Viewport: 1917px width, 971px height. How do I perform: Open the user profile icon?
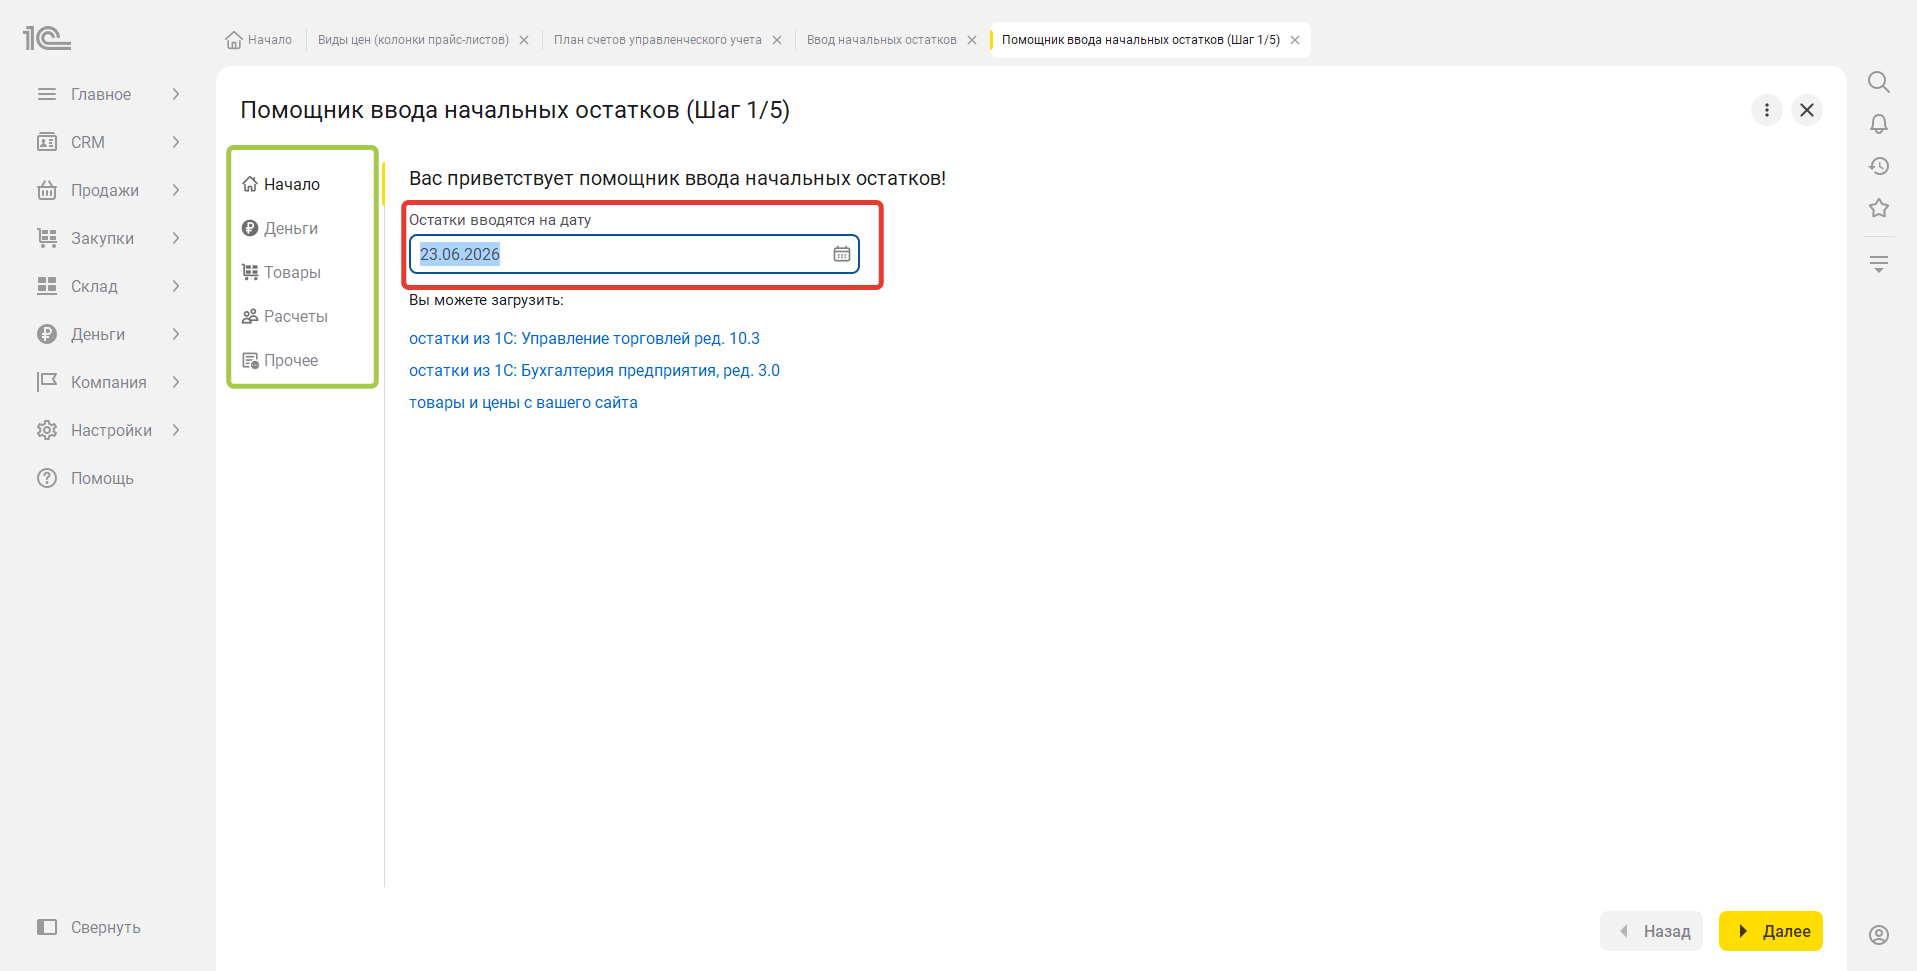[x=1879, y=935]
